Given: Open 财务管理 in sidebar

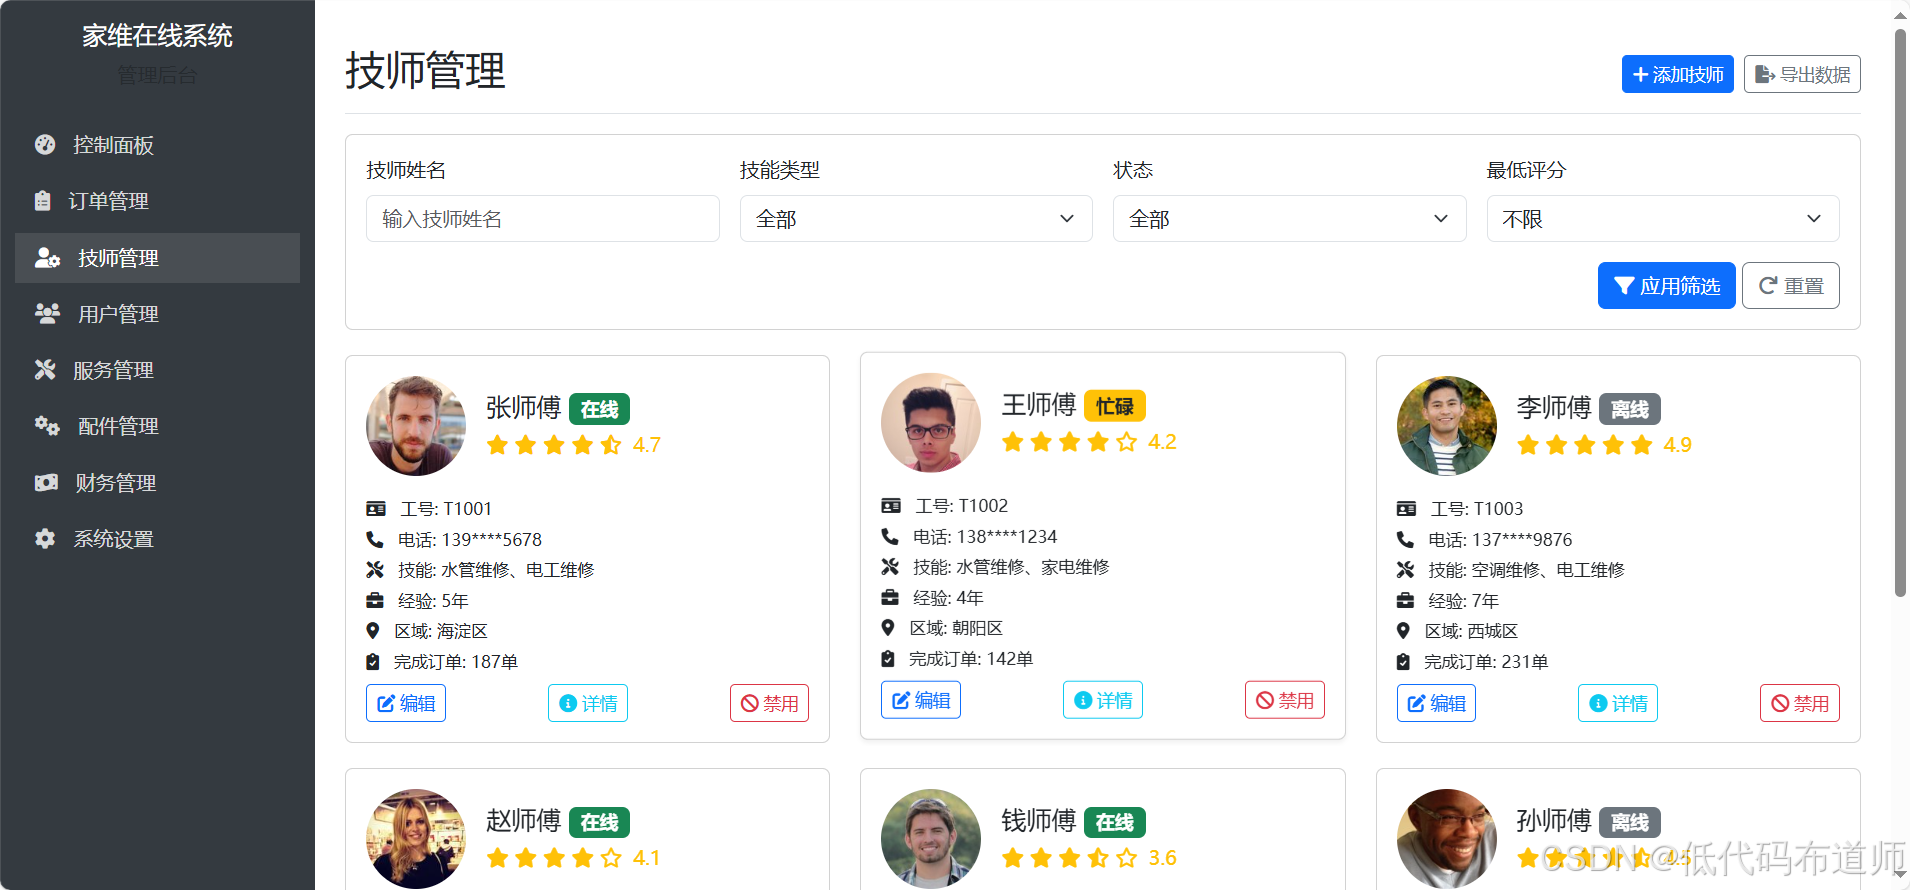Looking at the screenshot, I should click(x=157, y=483).
